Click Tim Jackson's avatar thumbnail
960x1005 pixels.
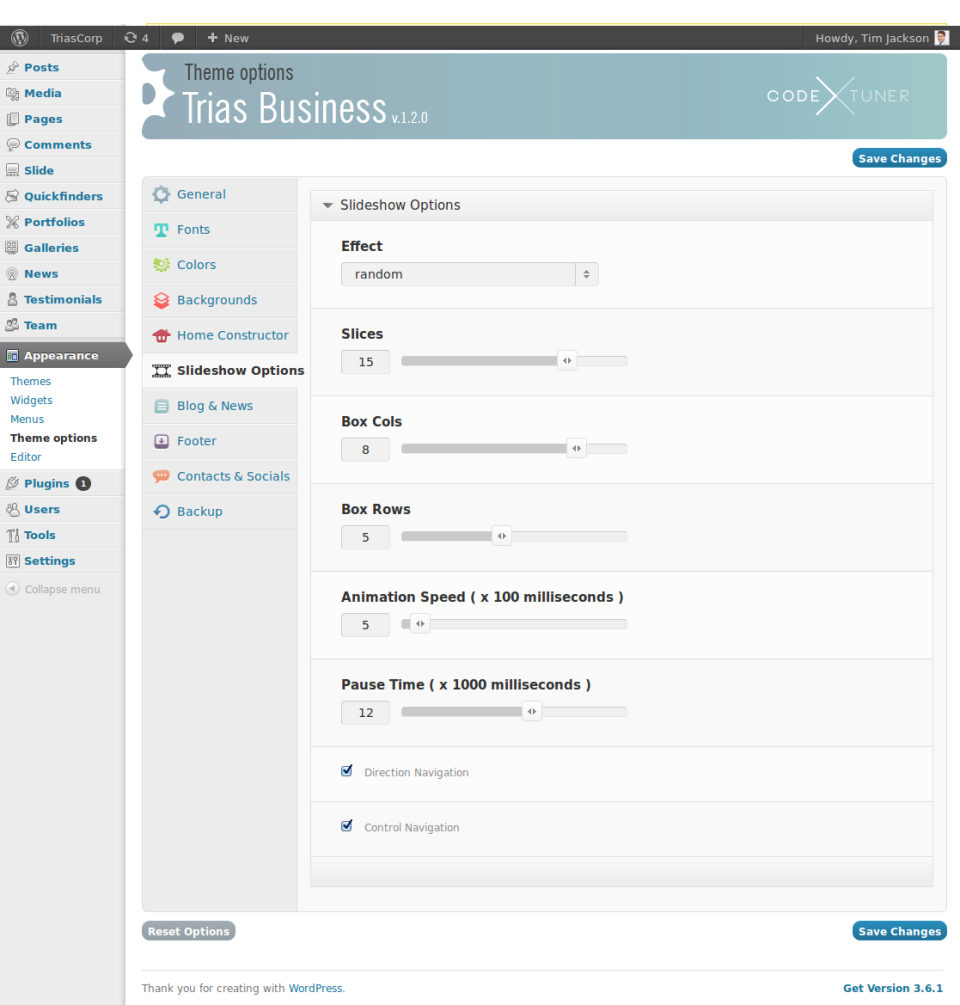(x=941, y=38)
